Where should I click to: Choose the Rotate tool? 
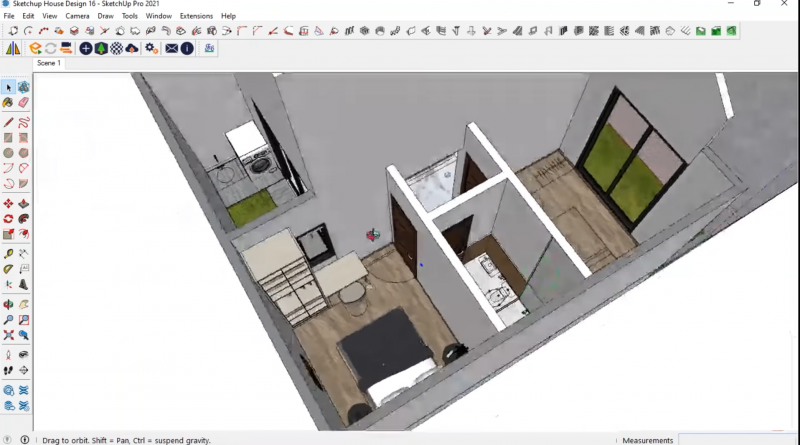8,219
